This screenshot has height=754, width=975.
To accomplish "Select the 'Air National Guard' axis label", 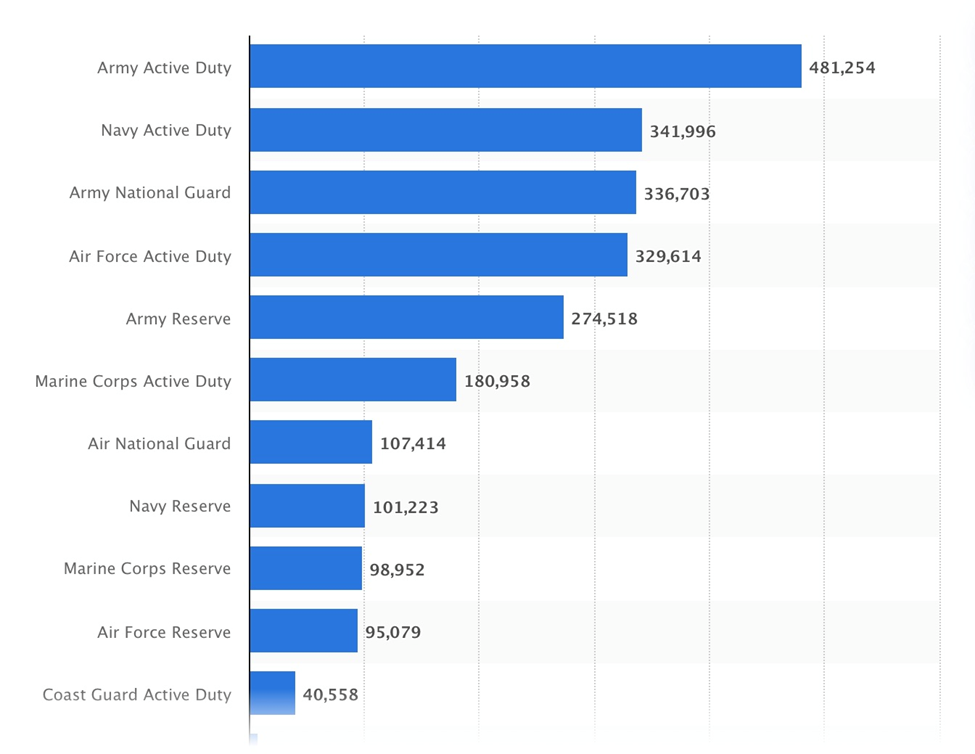I will click(159, 444).
